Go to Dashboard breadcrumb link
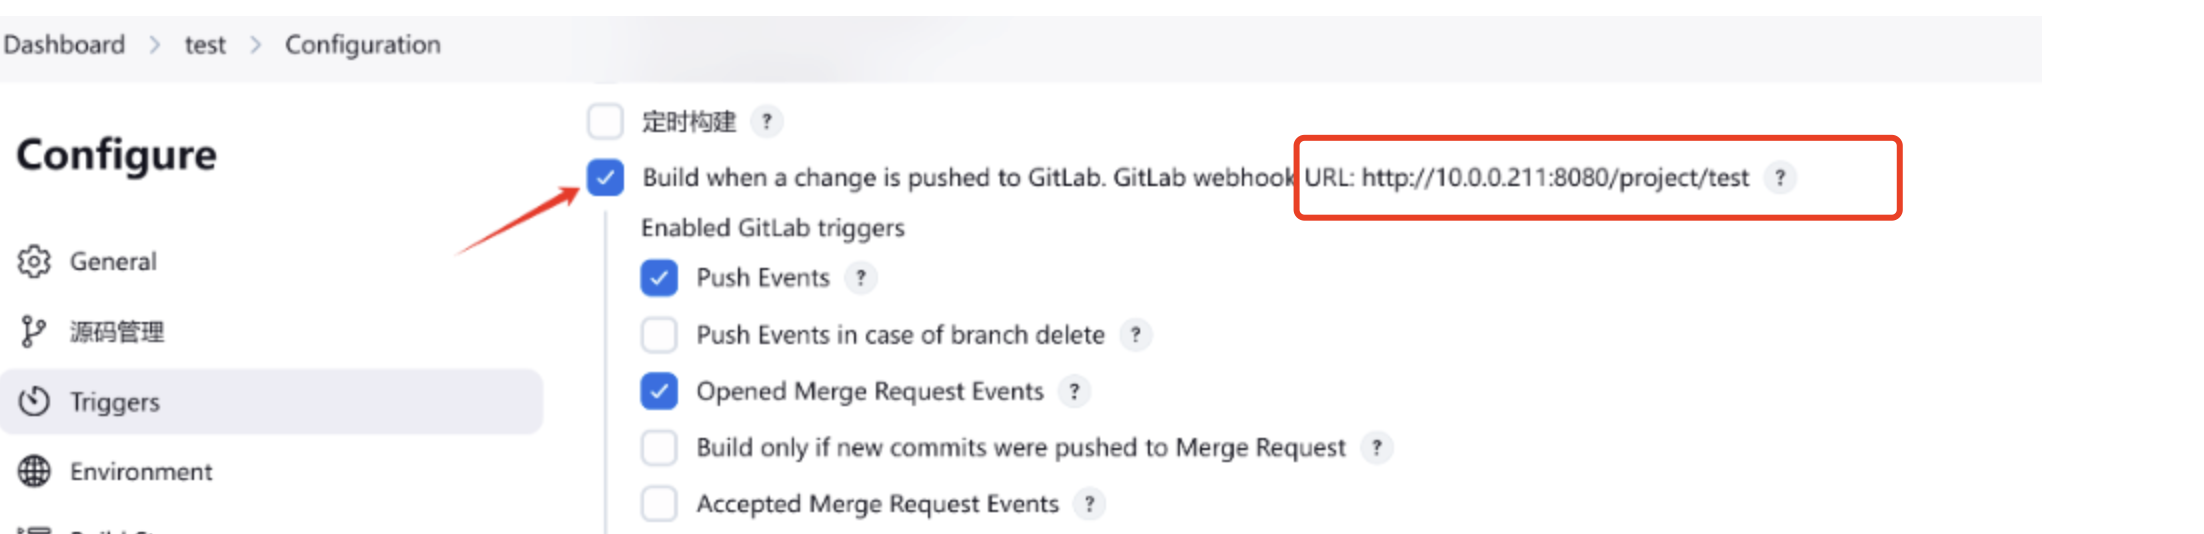2204x534 pixels. [64, 45]
